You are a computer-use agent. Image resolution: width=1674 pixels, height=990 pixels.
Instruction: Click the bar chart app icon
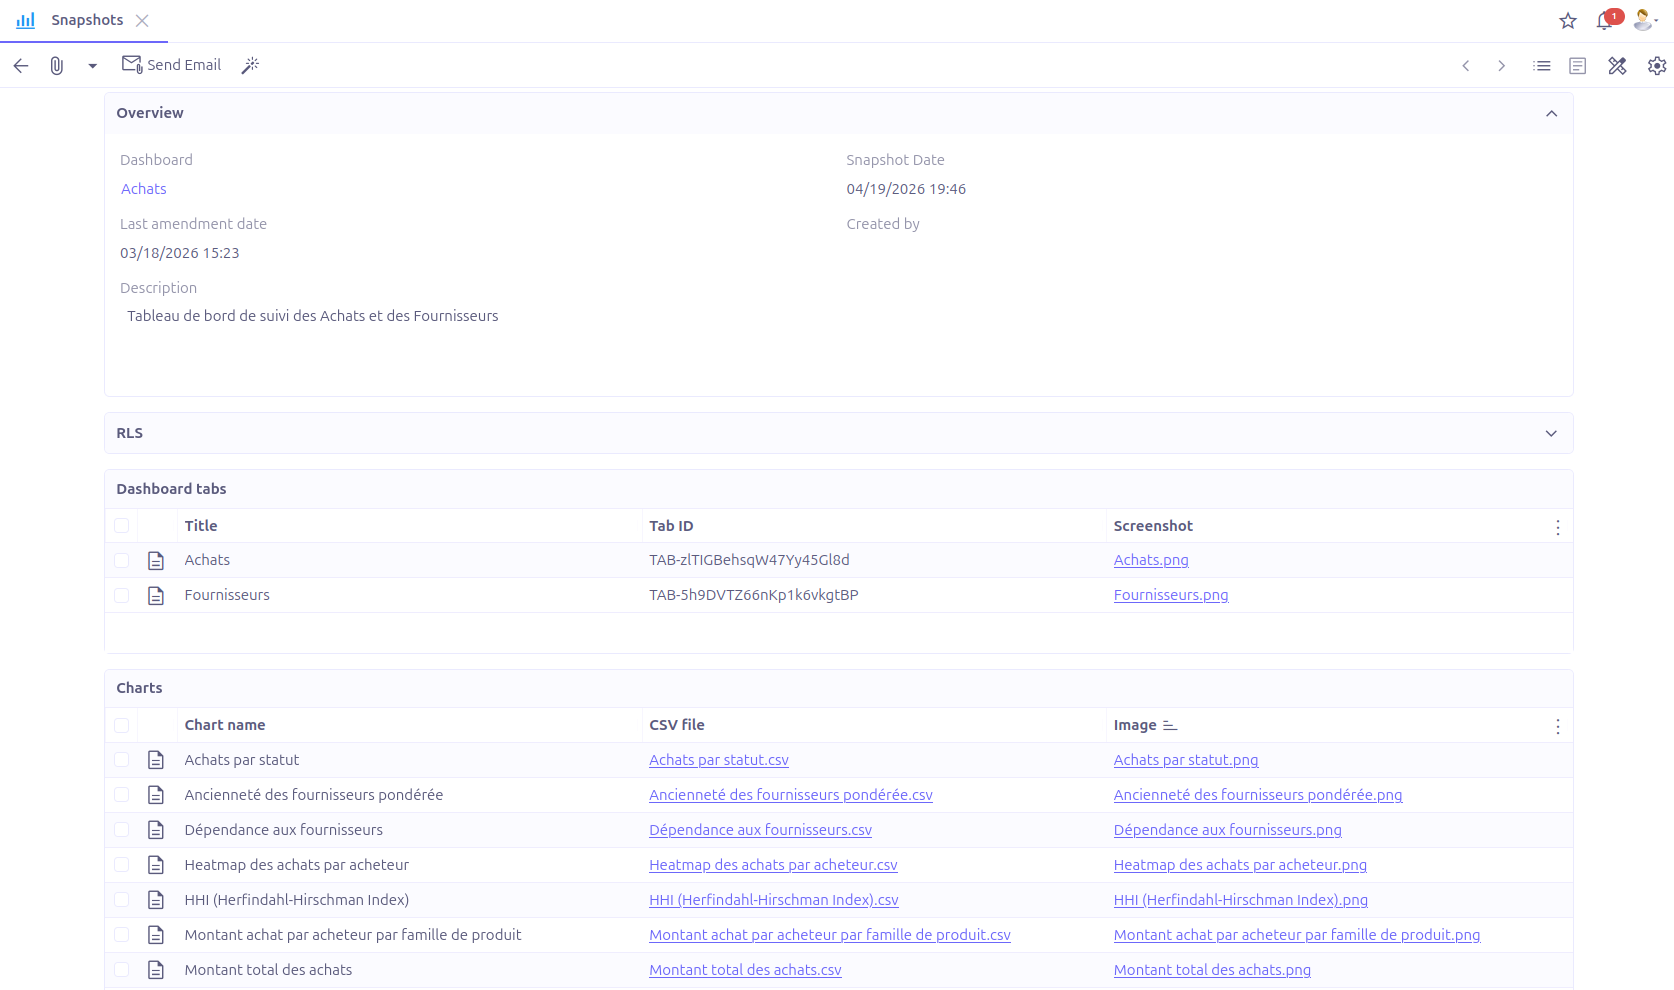click(26, 20)
